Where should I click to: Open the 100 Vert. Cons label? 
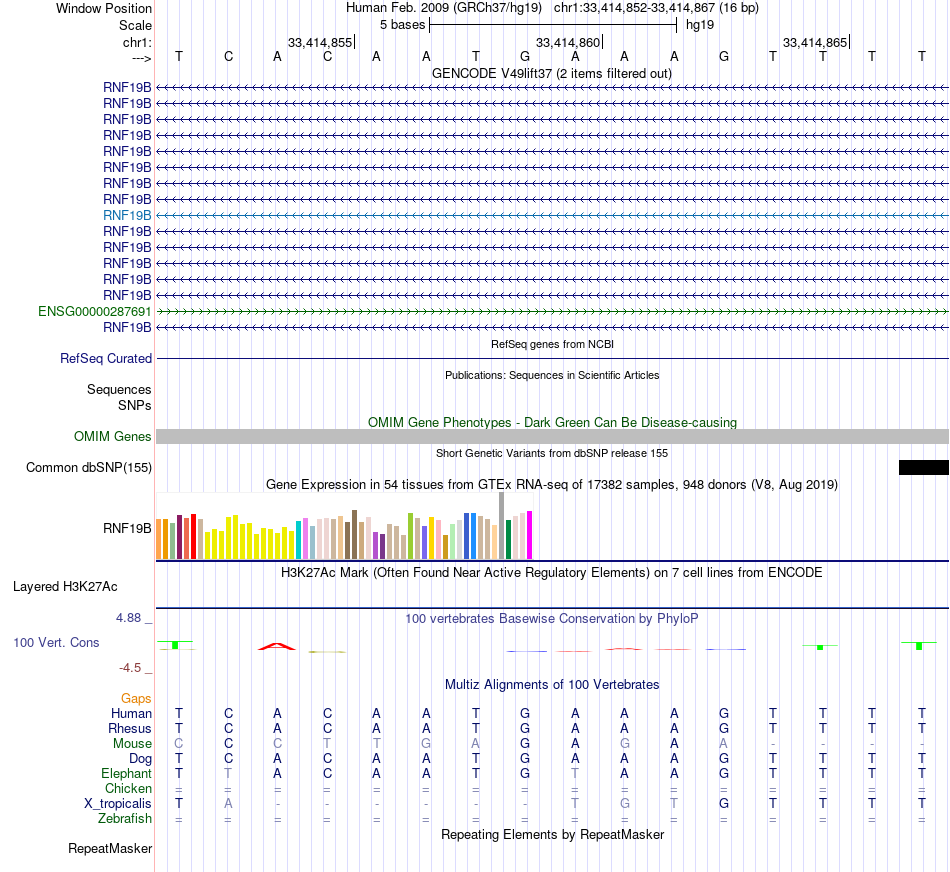point(56,642)
